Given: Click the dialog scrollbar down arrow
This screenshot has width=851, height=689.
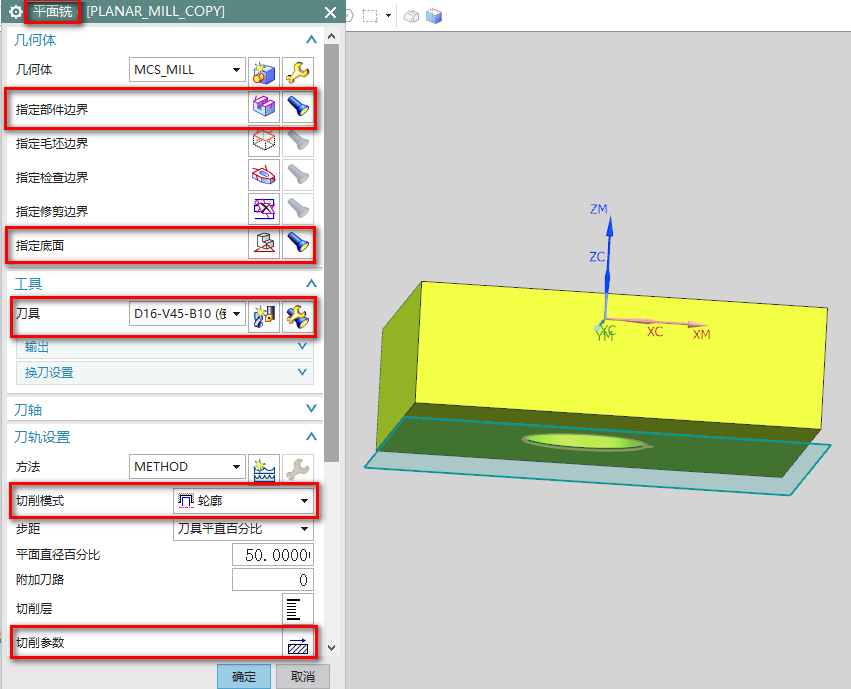Looking at the screenshot, I should (x=332, y=649).
